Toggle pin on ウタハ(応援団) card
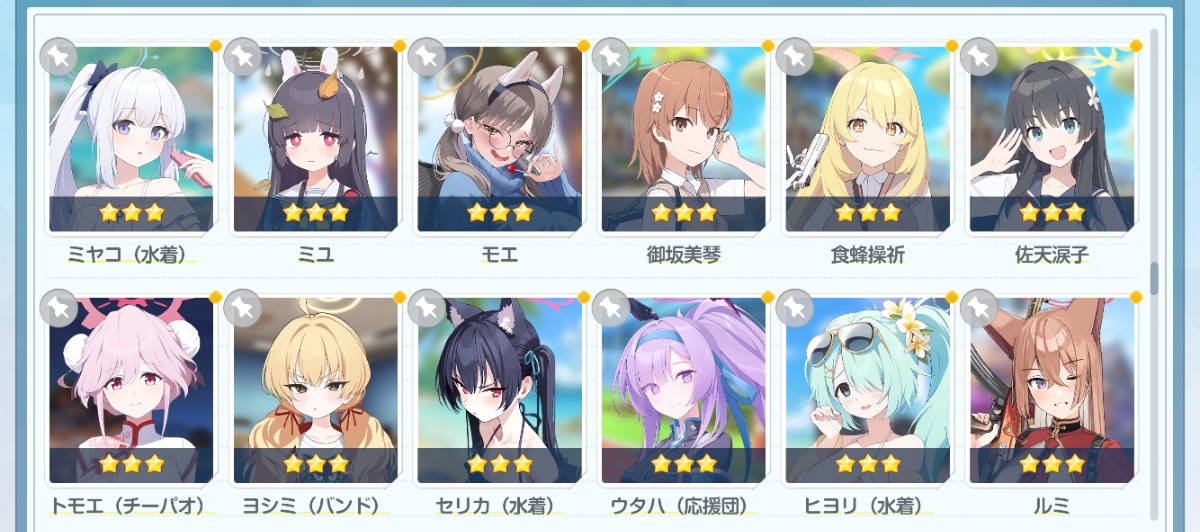 click(611, 308)
